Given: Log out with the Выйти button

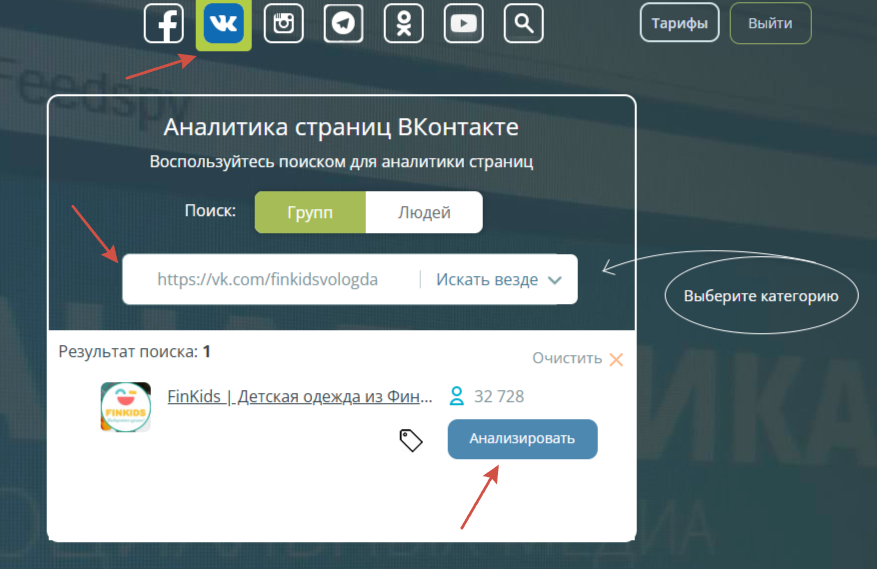Looking at the screenshot, I should tap(770, 23).
